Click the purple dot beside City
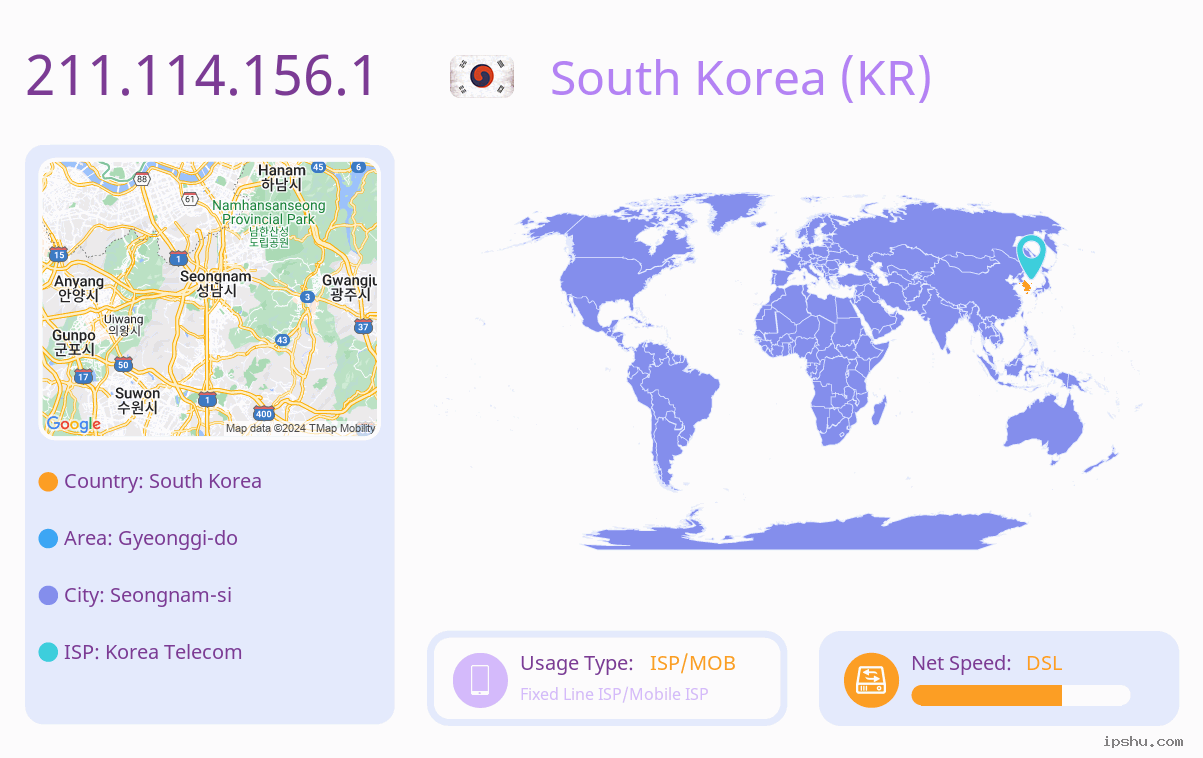 tap(48, 596)
